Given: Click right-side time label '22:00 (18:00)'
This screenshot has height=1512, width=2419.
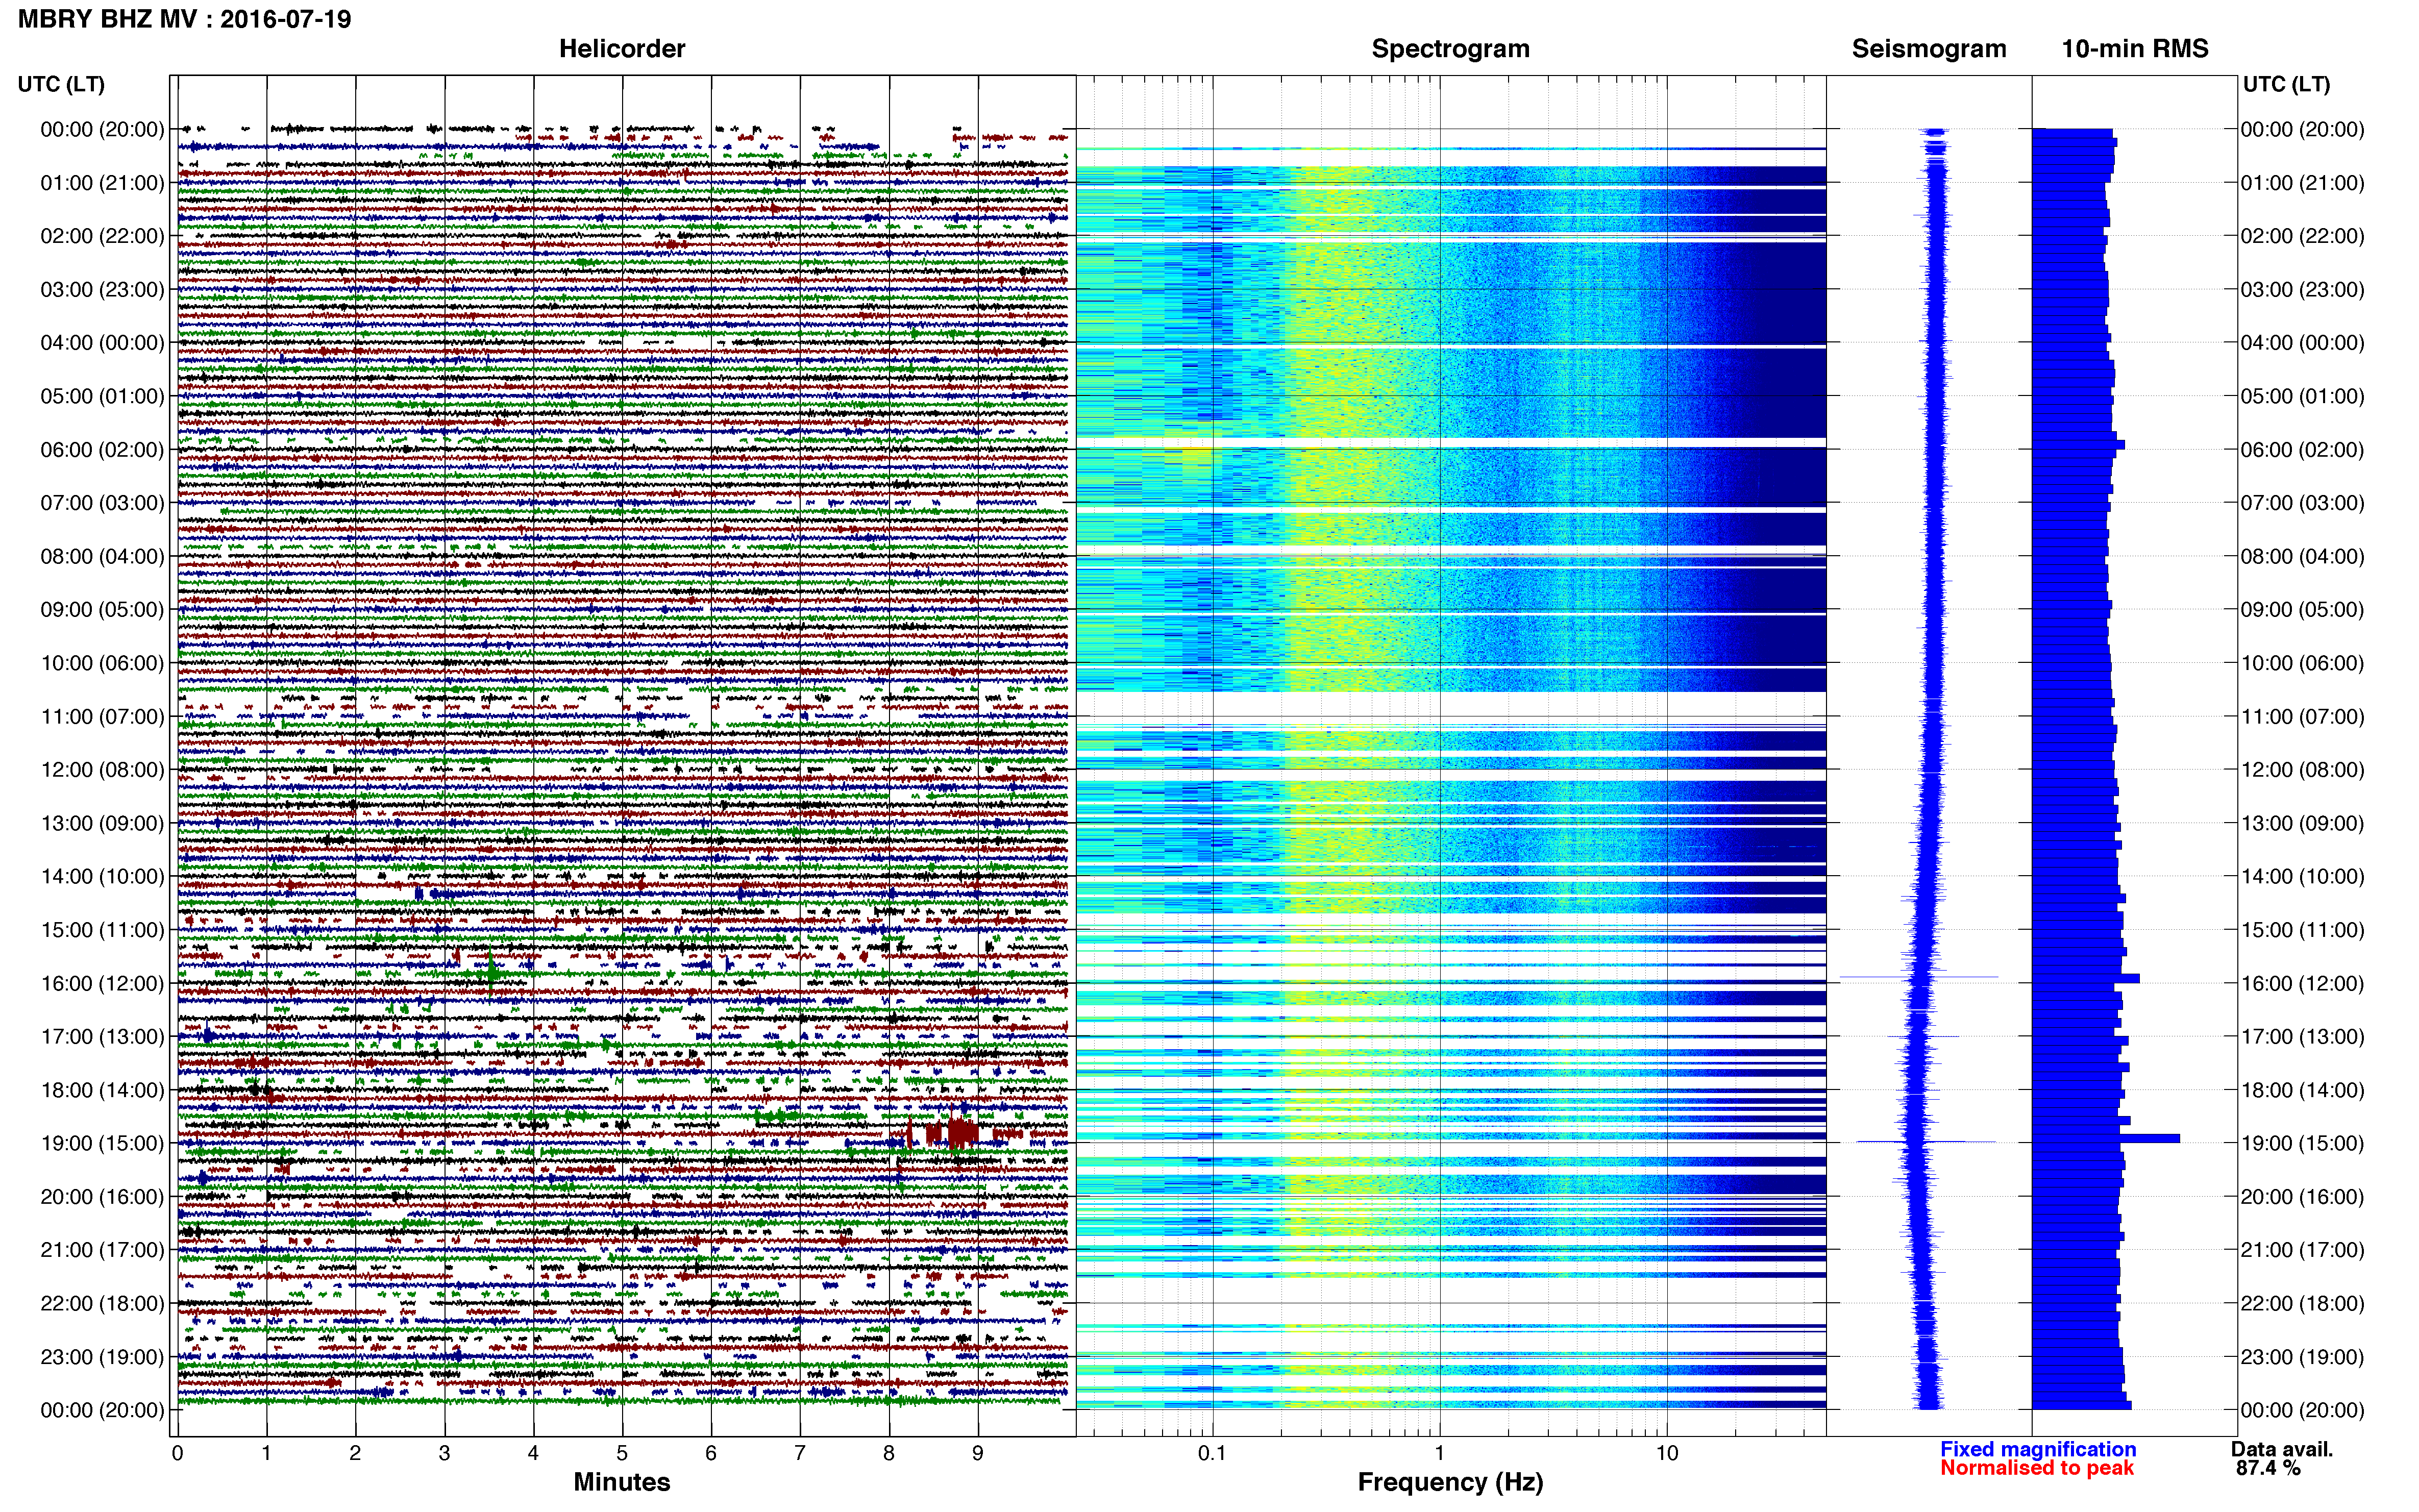Looking at the screenshot, I should 2302,1304.
